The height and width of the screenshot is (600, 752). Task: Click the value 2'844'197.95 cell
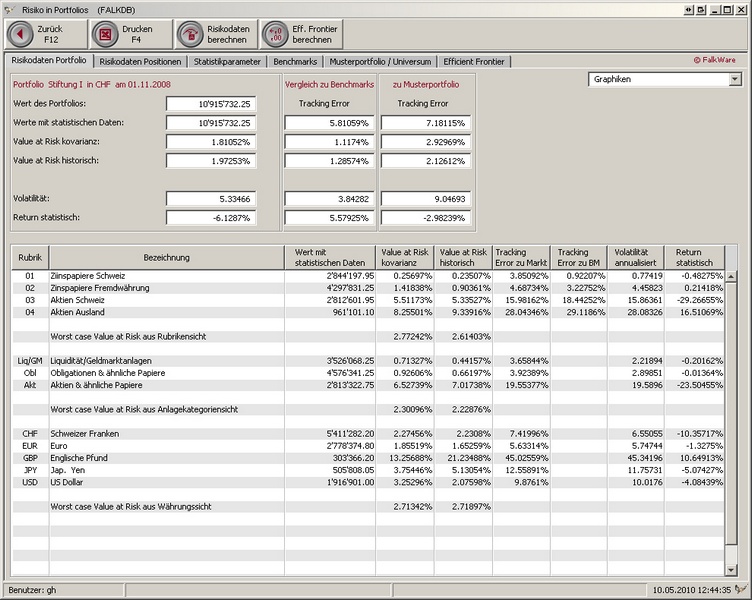coord(330,276)
